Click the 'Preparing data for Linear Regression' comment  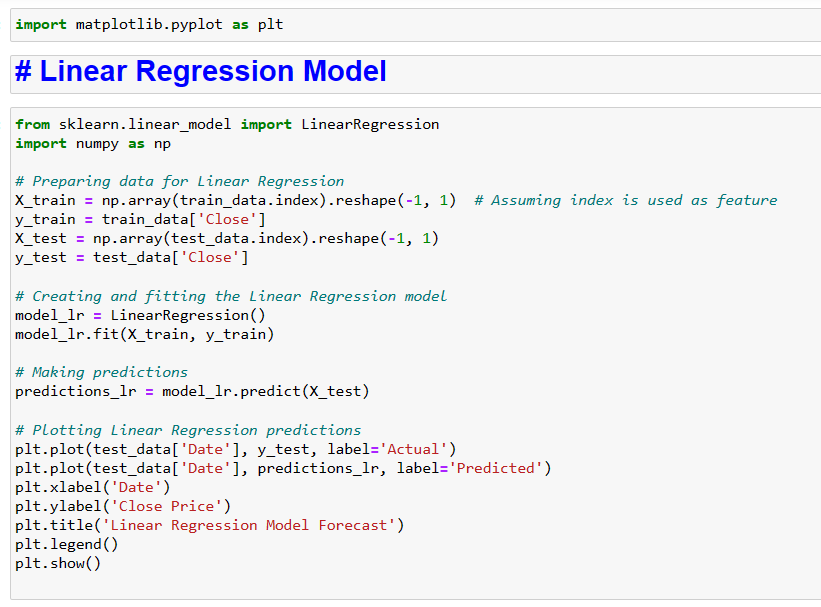pos(180,181)
